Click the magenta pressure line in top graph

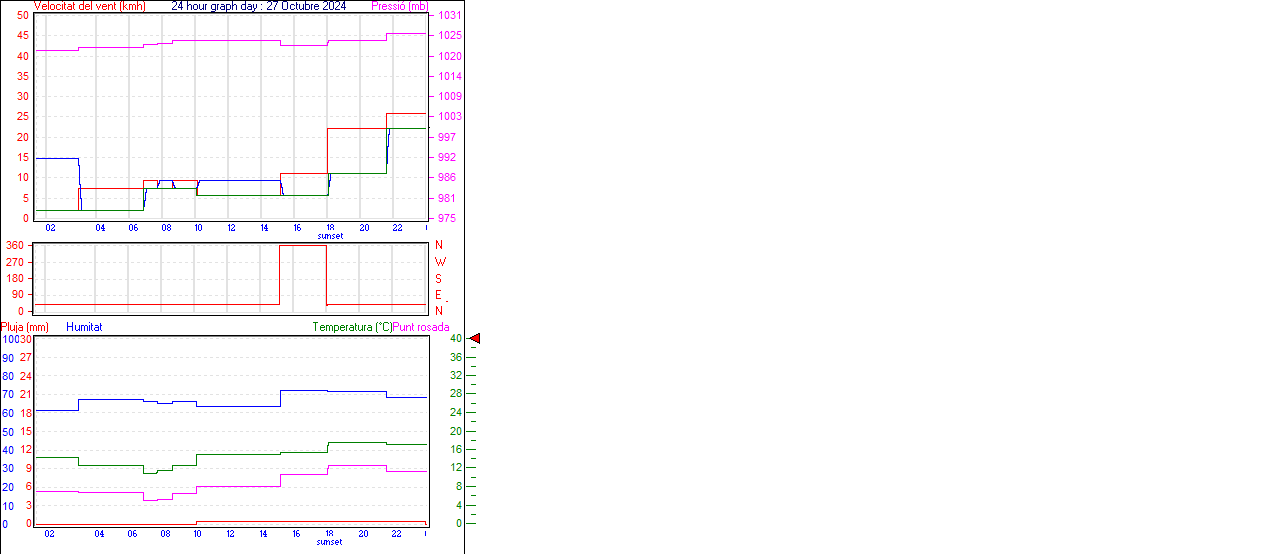[230, 41]
